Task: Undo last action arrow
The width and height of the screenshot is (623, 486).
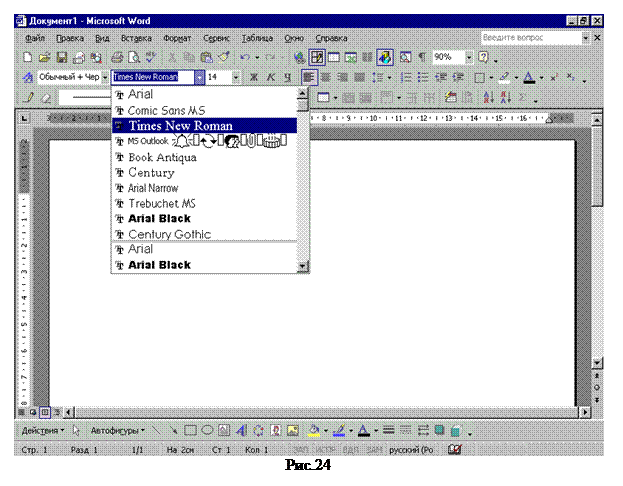Action: pyautogui.click(x=245, y=58)
